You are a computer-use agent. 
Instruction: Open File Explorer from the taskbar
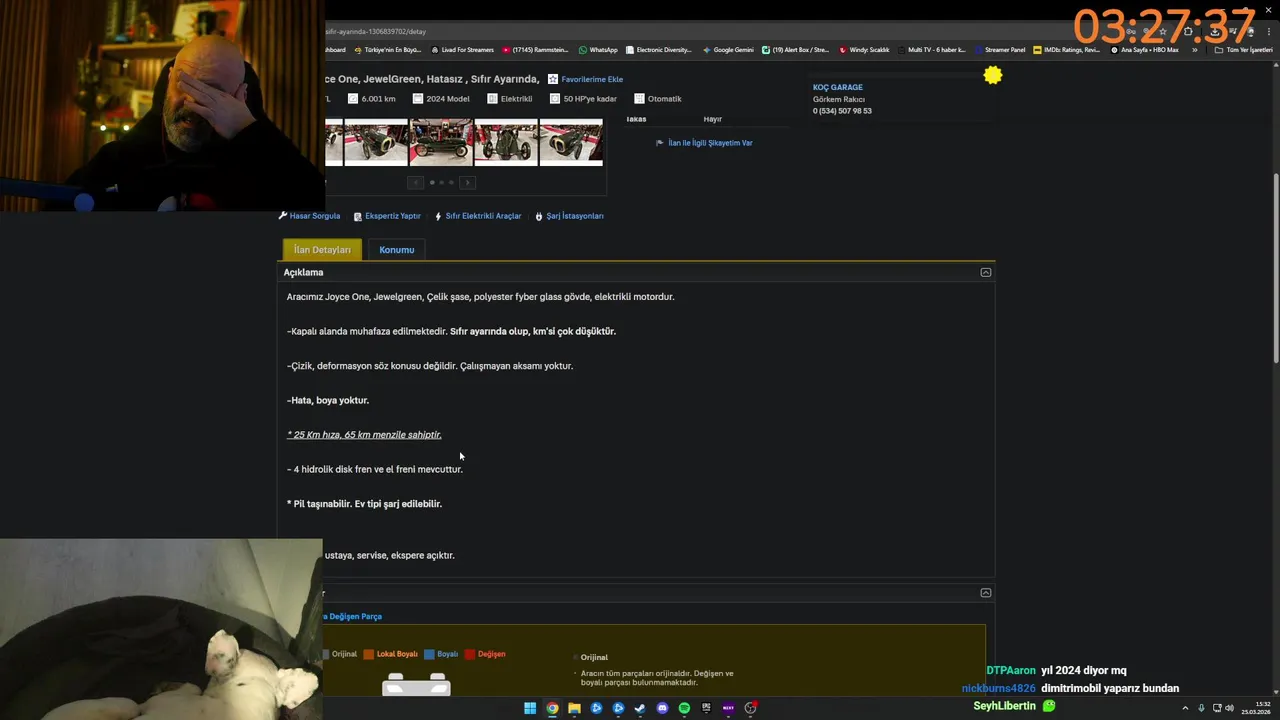tap(574, 708)
